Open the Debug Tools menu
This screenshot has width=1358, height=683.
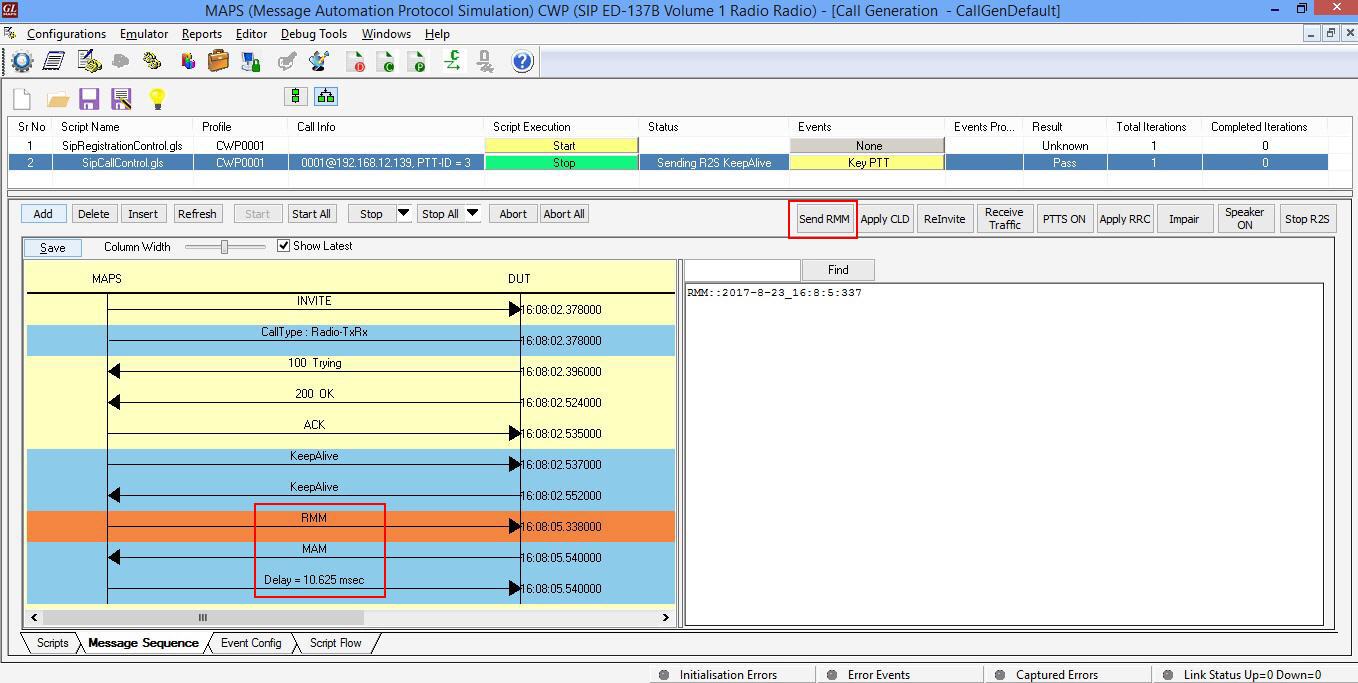(x=314, y=34)
